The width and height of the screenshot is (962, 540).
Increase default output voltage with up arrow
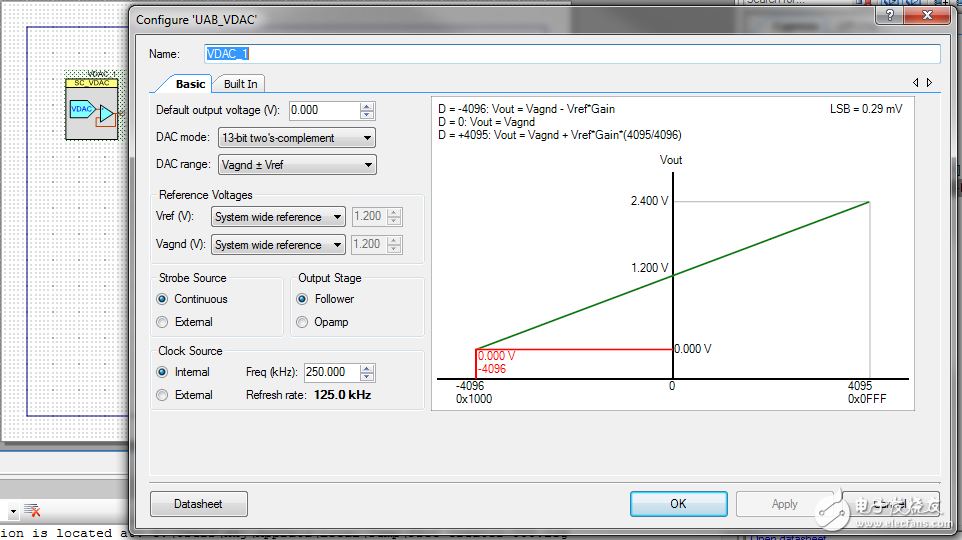[x=367, y=106]
